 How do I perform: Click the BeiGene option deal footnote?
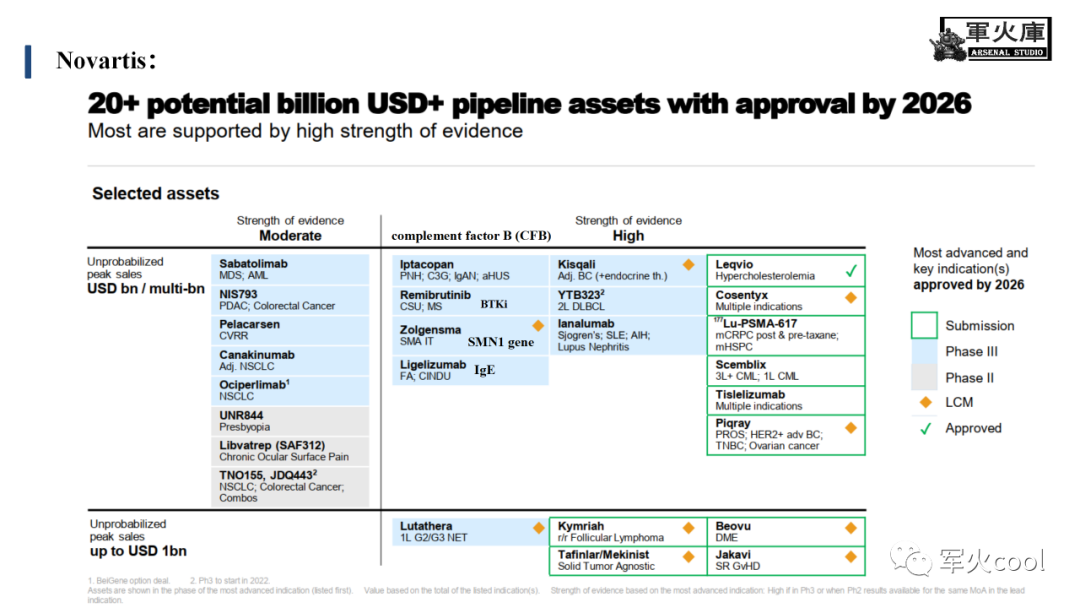click(x=128, y=580)
